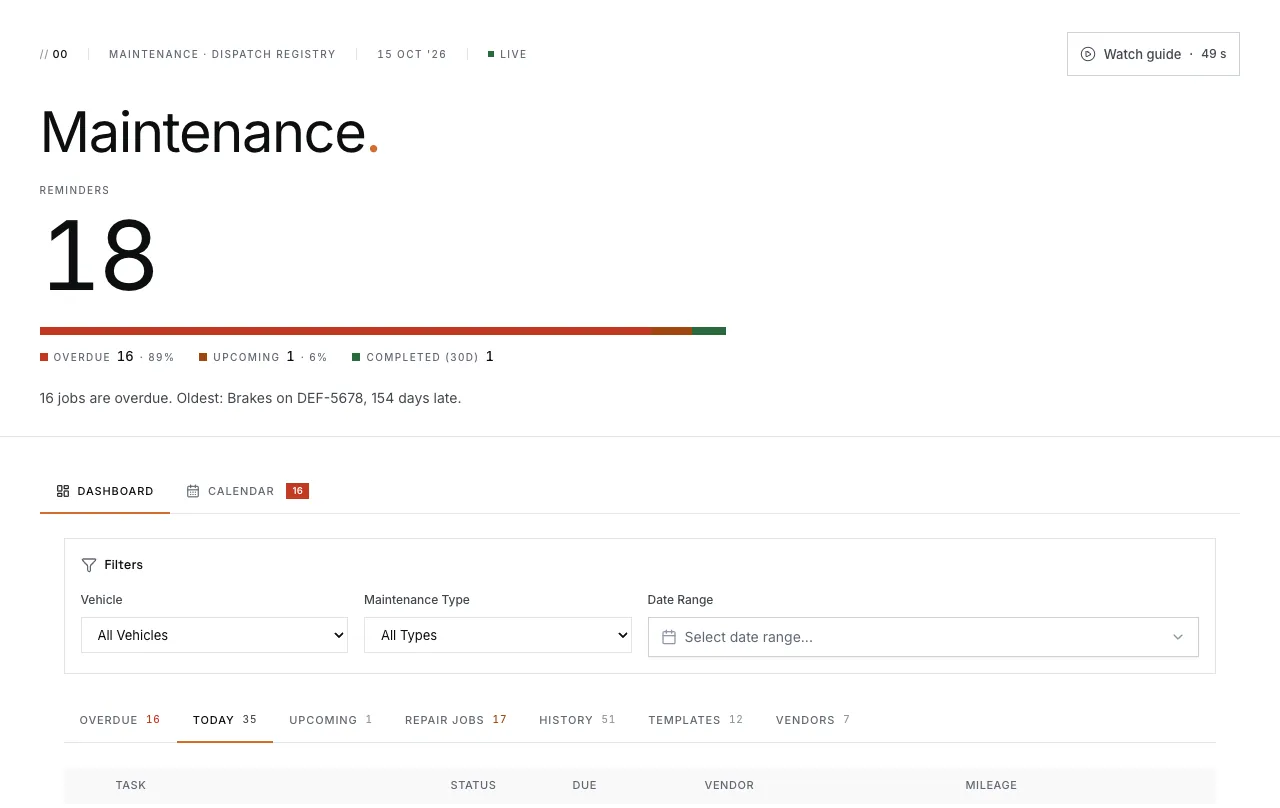Screen dimensions: 1280x808
Task: Open the Repair Jobs tab
Action: click(456, 720)
